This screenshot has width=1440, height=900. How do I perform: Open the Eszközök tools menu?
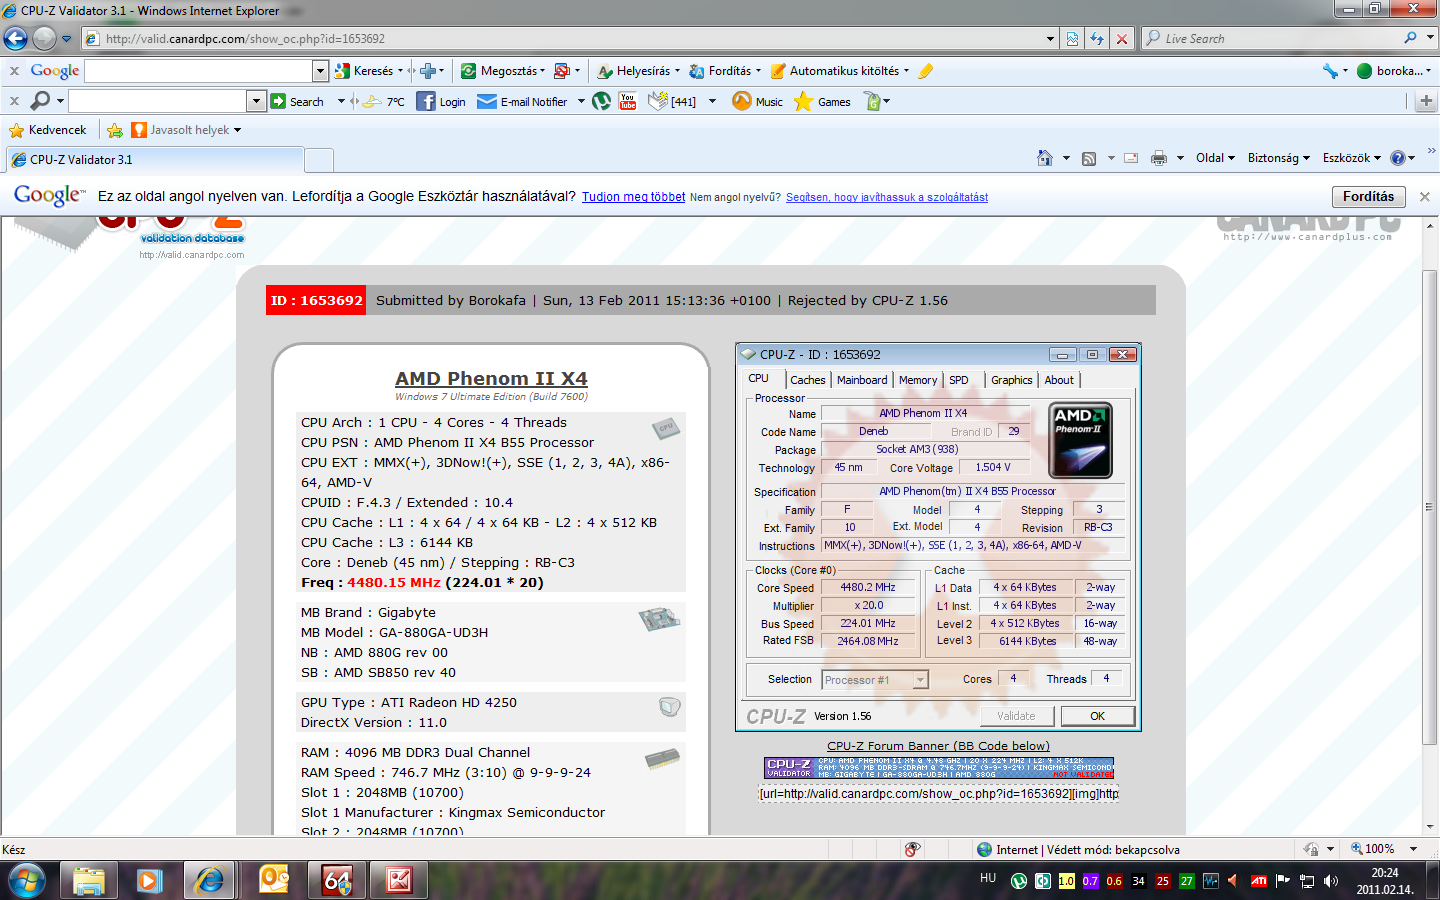pos(1351,158)
